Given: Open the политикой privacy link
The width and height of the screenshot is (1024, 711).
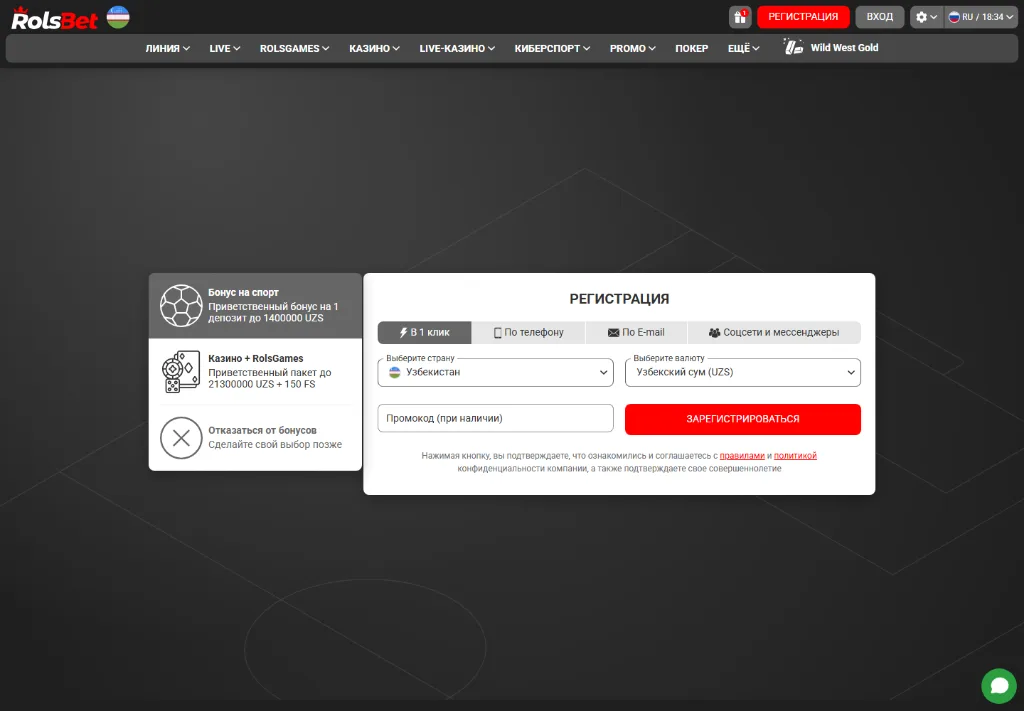Looking at the screenshot, I should point(795,456).
